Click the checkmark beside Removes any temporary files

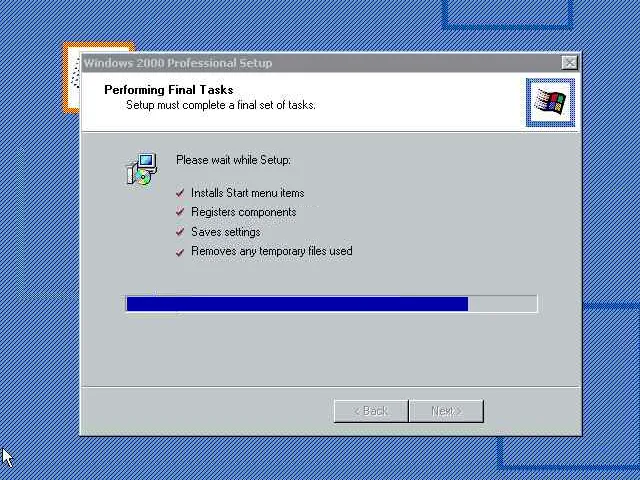pos(180,252)
